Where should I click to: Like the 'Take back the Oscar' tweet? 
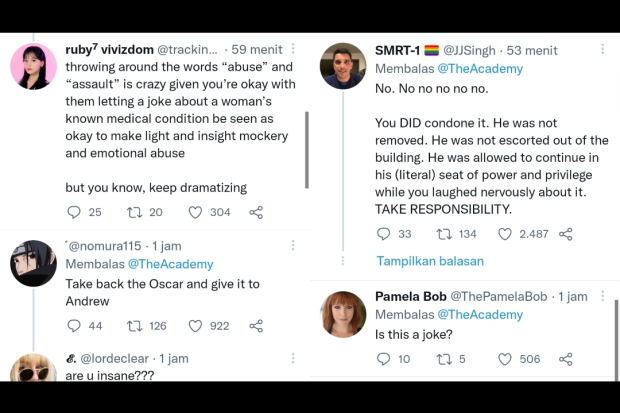[x=196, y=326]
